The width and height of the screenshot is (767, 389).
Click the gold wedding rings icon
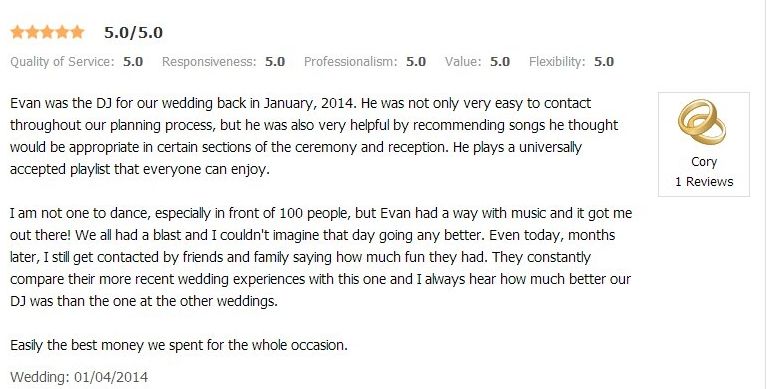(702, 123)
